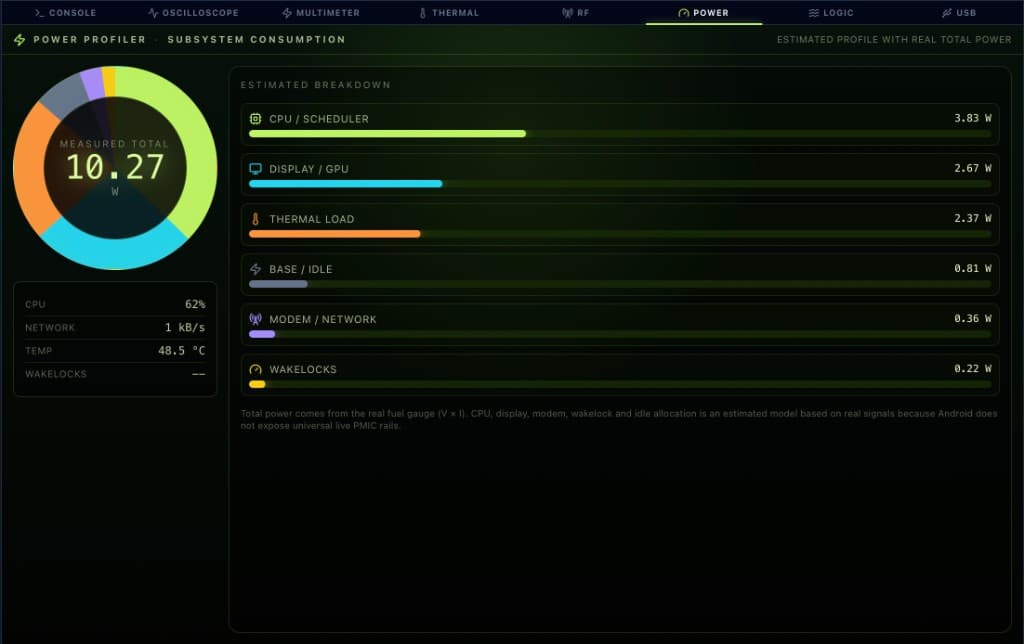Screen dimensions: 1024x644
Task: Open the Logic tab
Action: 831,12
